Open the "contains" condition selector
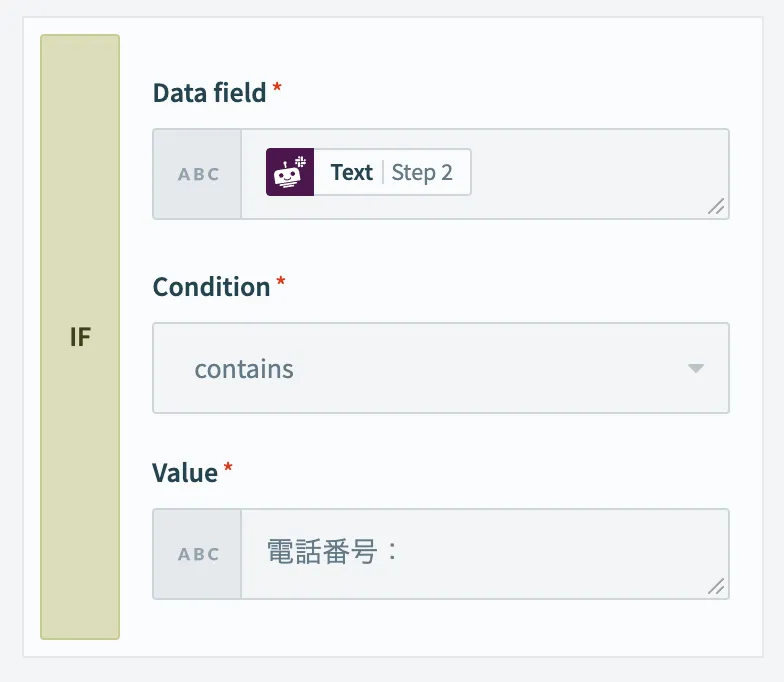This screenshot has width=784, height=682. pyautogui.click(x=440, y=368)
